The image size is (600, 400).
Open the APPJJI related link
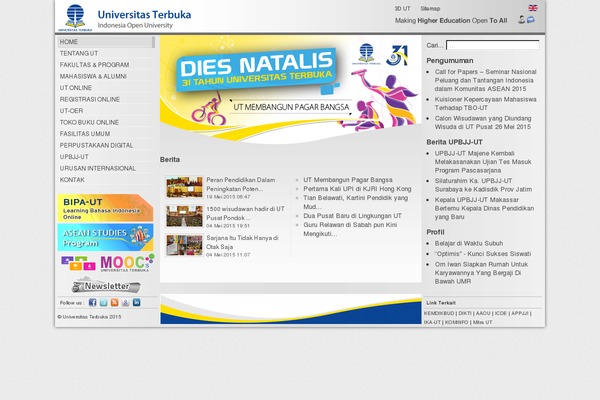tap(520, 313)
